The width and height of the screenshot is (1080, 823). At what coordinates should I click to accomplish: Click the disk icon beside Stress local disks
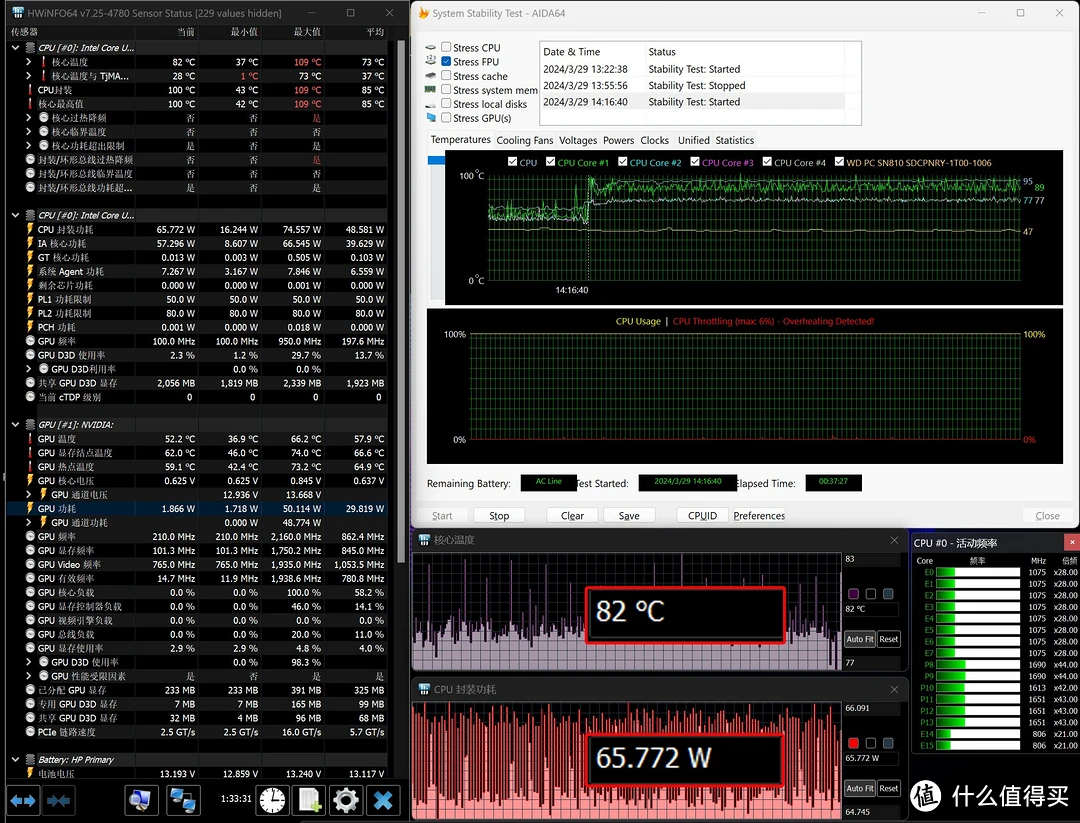(x=431, y=104)
